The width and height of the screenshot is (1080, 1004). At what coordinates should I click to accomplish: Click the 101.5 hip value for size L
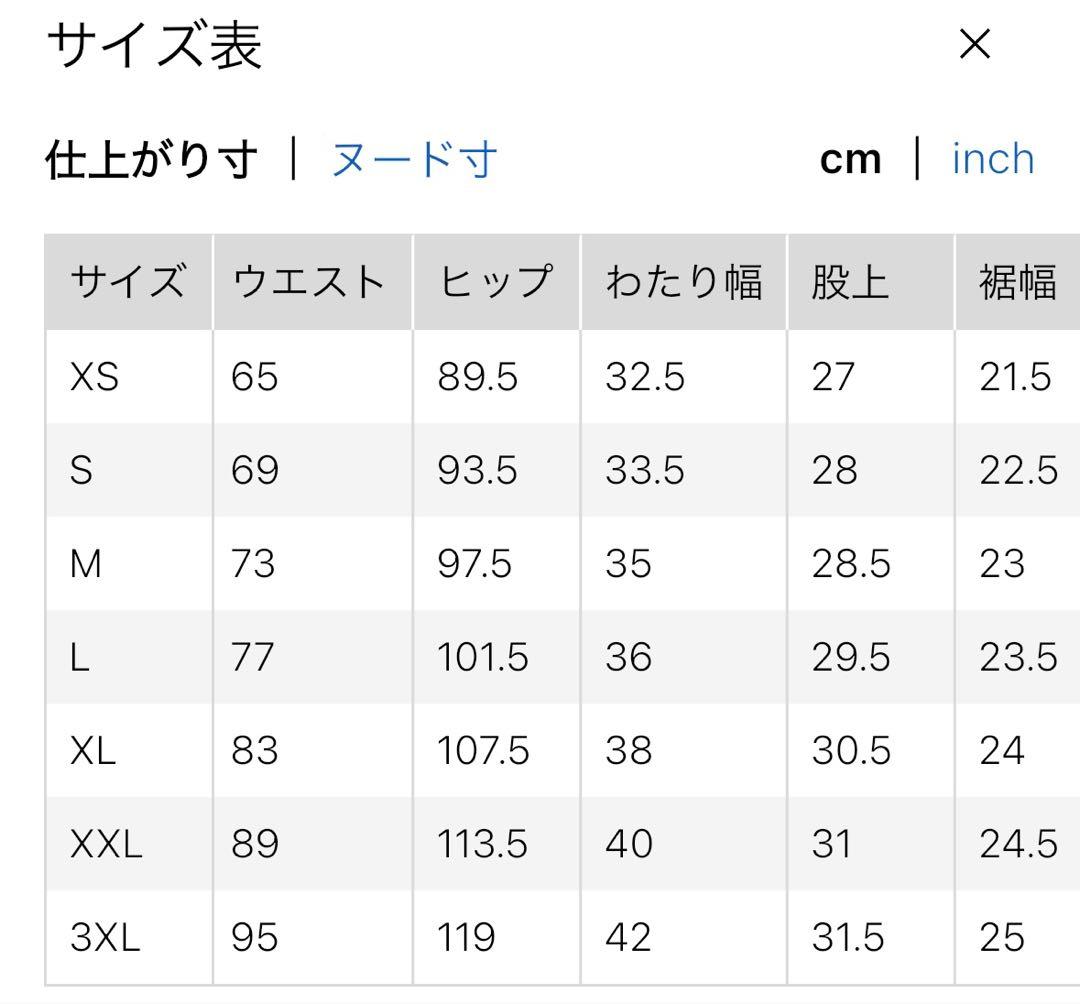point(482,657)
